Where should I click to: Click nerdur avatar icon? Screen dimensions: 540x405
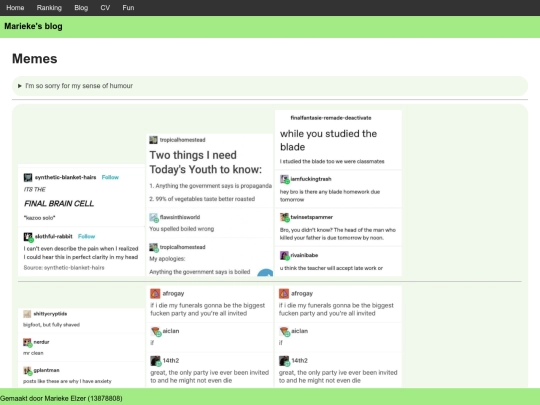(x=27, y=342)
